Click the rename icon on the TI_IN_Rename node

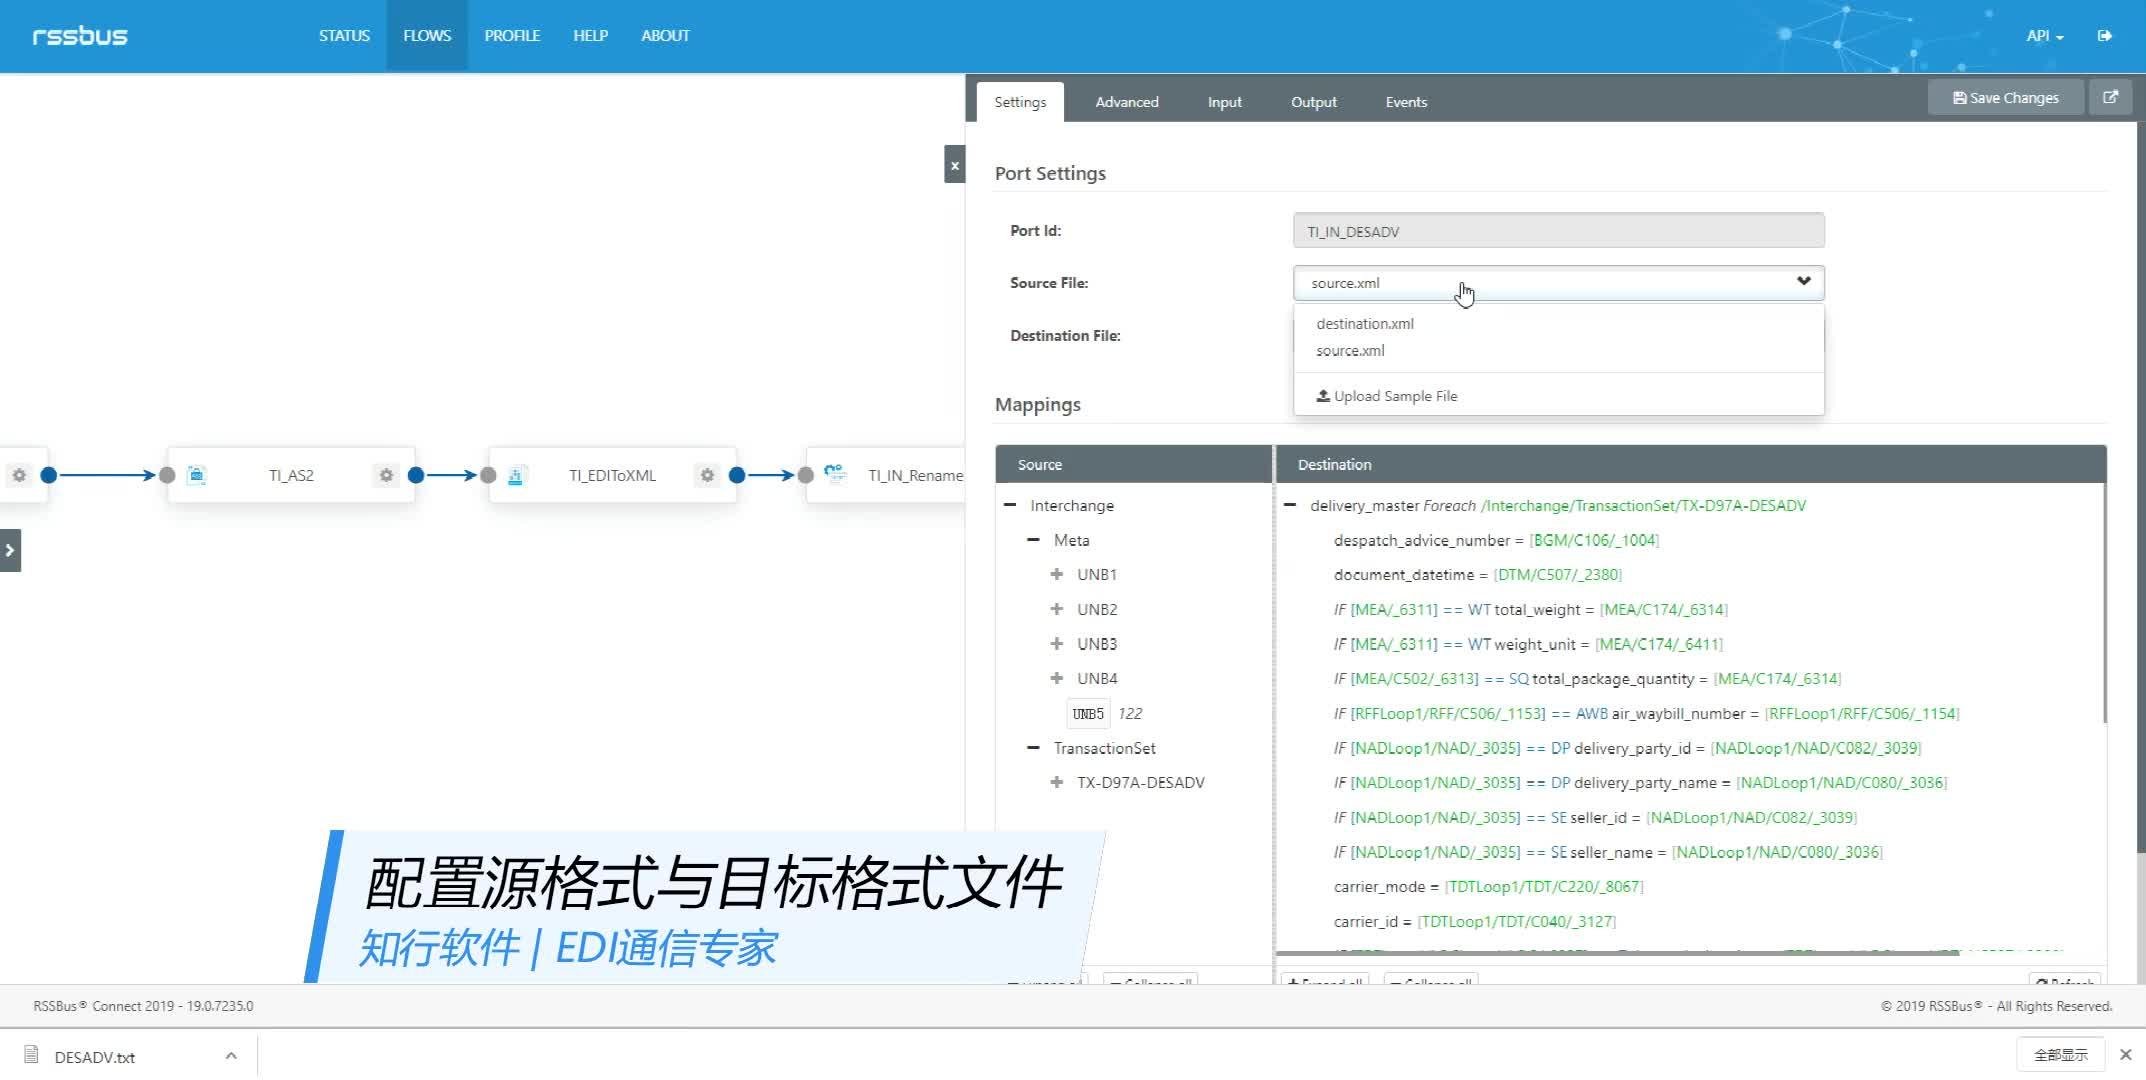(835, 475)
